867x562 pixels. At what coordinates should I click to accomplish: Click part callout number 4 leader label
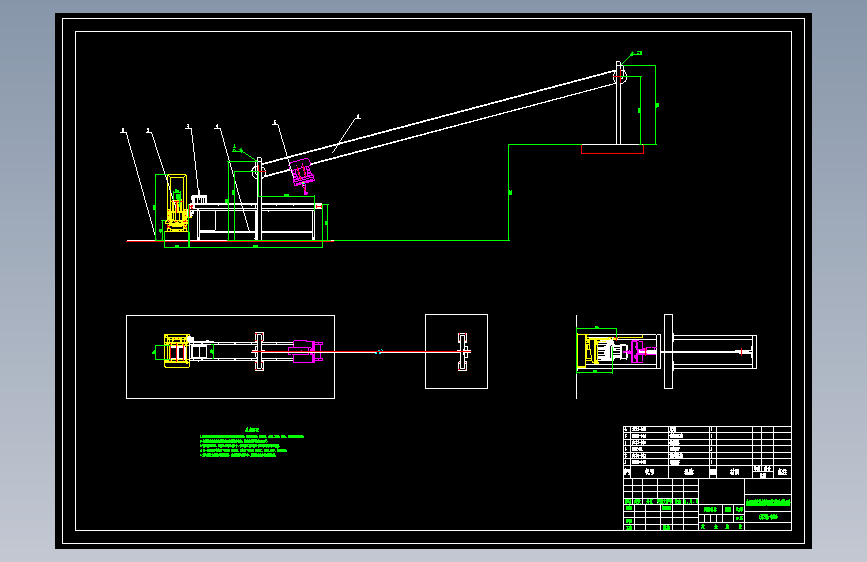tap(217, 127)
